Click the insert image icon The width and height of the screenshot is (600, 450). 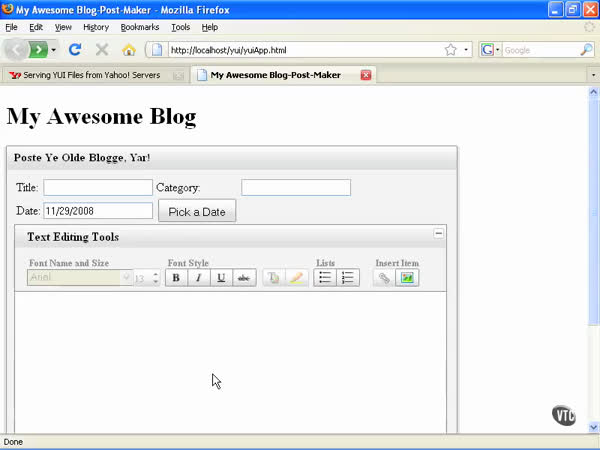click(x=407, y=278)
